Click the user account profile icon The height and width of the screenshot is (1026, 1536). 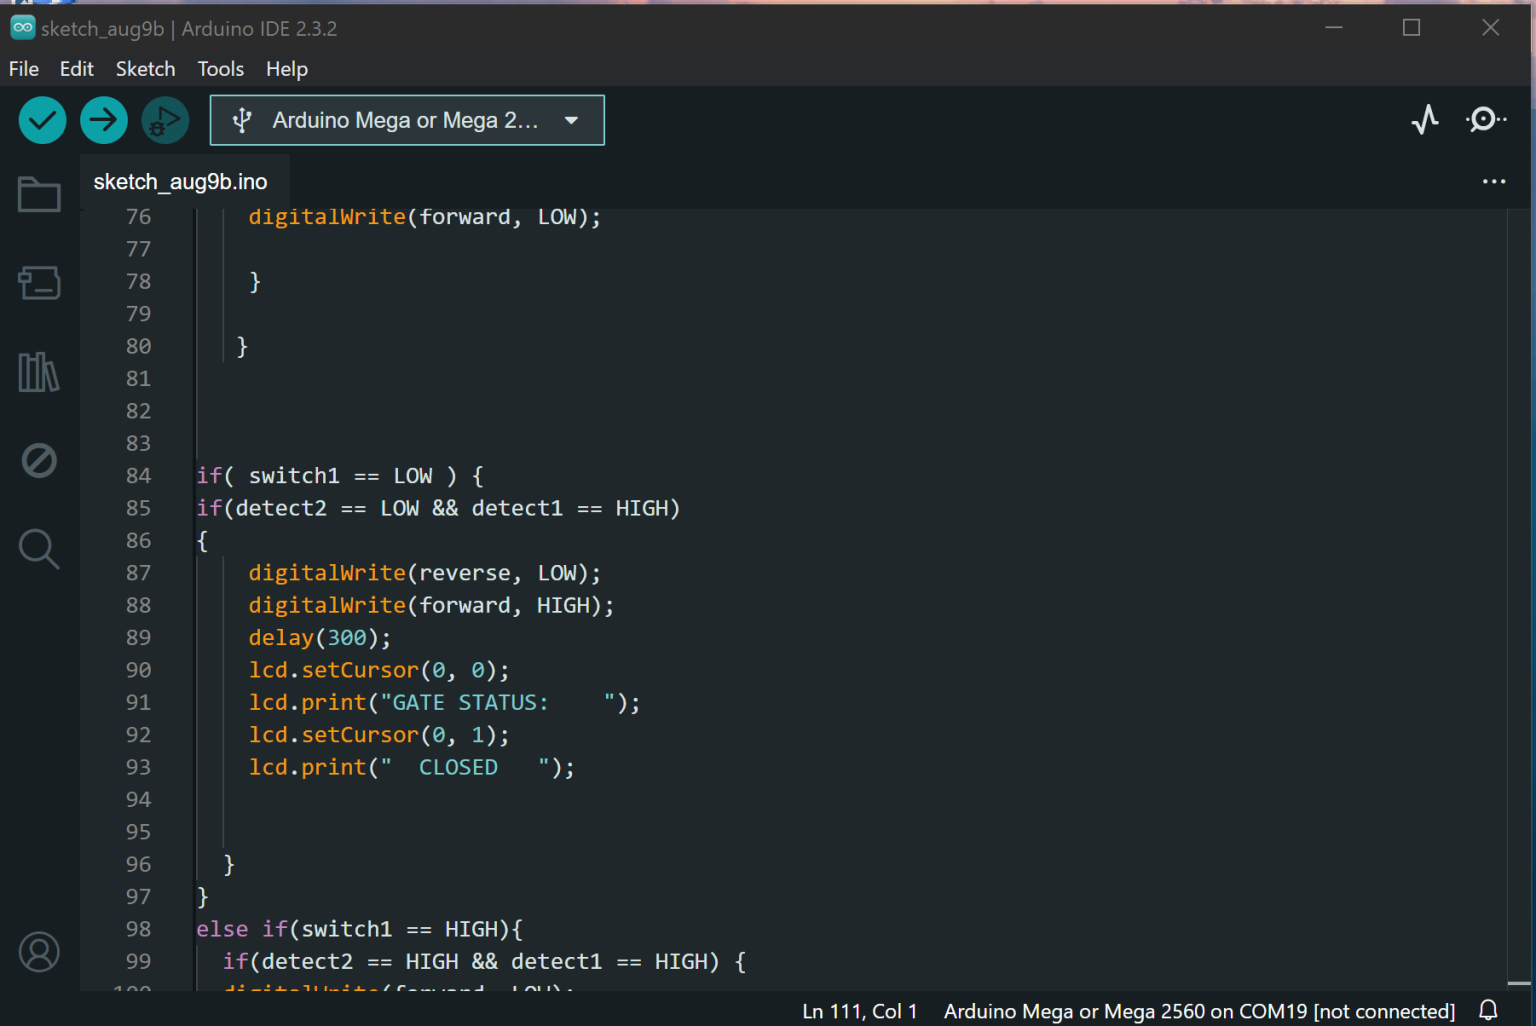[39, 952]
